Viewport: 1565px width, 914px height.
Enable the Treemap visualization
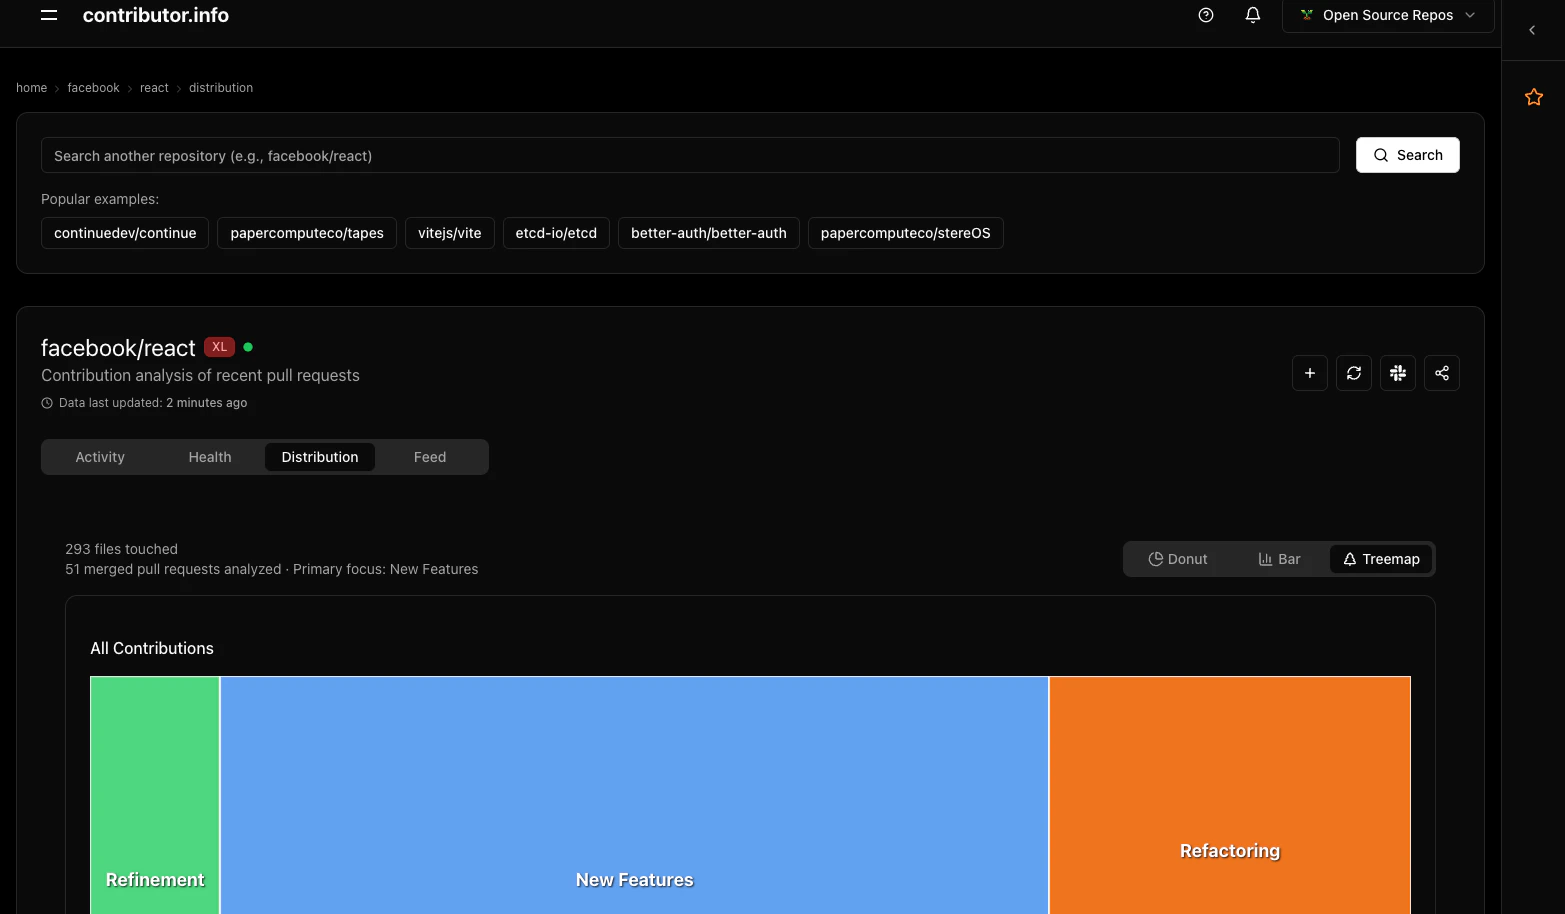(x=1381, y=558)
